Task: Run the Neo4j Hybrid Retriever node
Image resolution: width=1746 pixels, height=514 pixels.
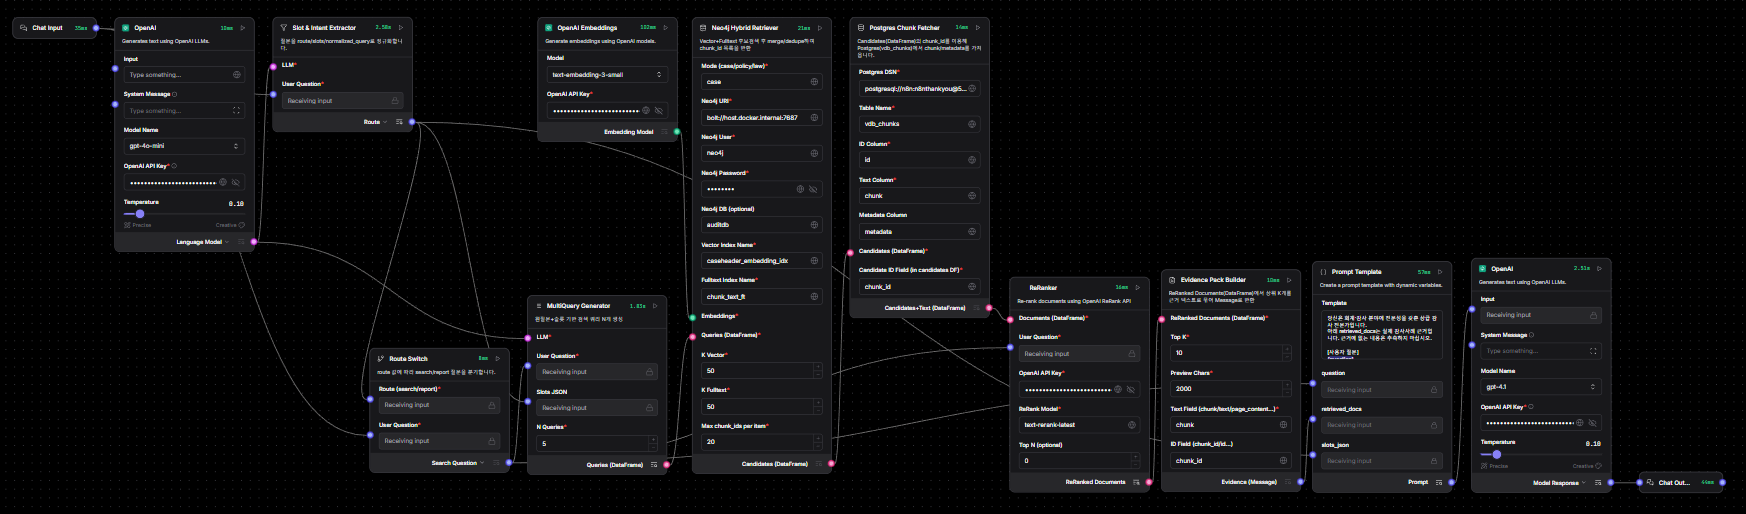Action: point(820,28)
